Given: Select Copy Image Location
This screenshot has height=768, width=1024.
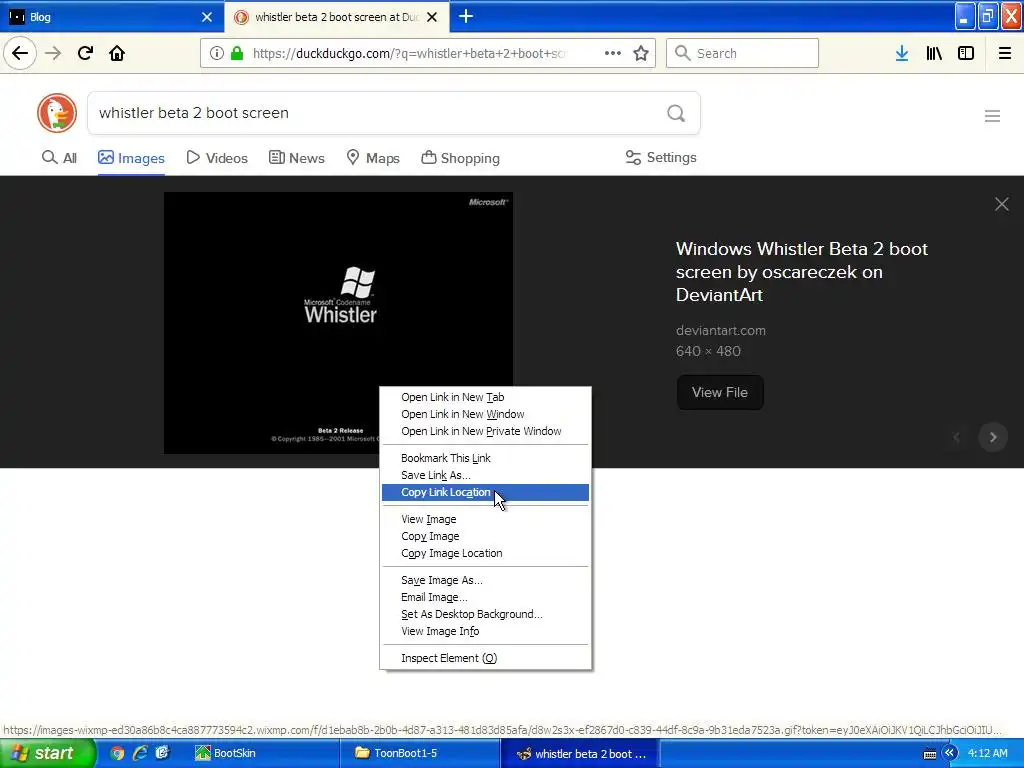Looking at the screenshot, I should tap(485, 553).
